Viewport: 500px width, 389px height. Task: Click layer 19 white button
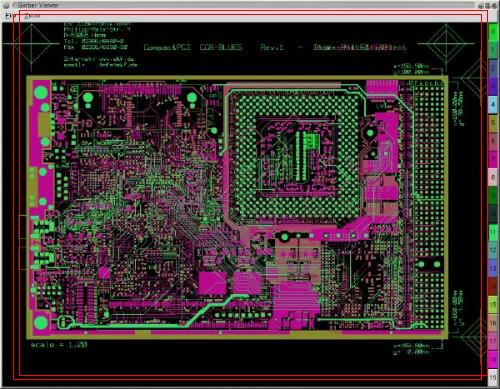pos(493,377)
